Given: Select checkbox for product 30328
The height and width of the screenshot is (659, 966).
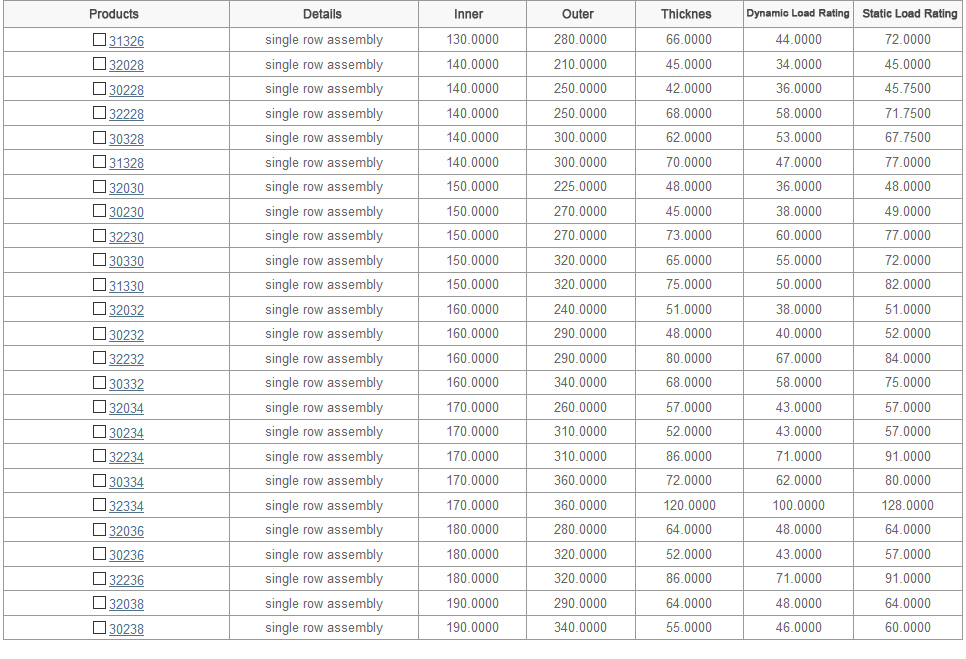Looking at the screenshot, I should click(99, 138).
